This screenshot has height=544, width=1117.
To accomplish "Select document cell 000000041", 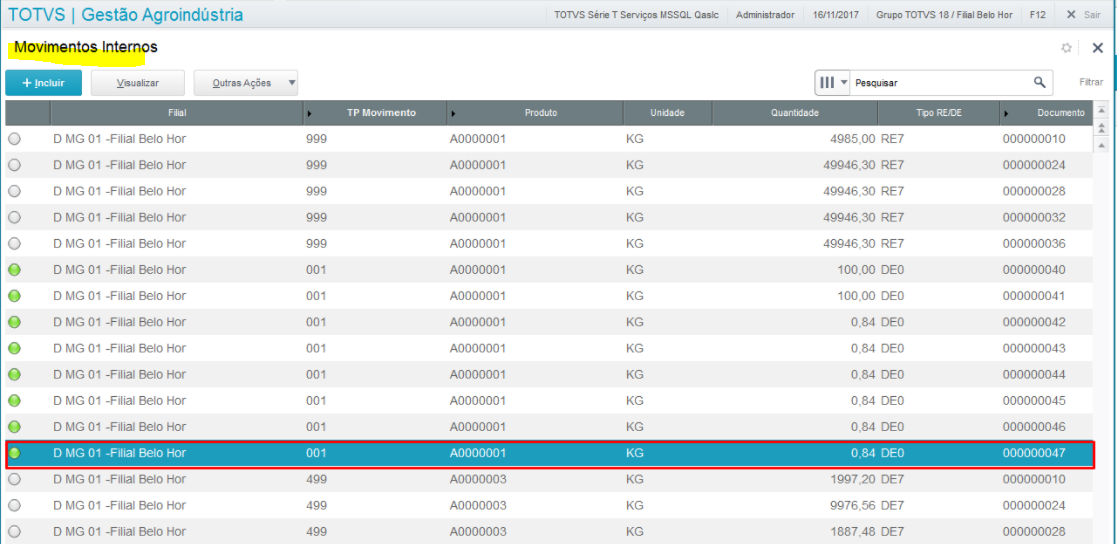I will [1034, 295].
